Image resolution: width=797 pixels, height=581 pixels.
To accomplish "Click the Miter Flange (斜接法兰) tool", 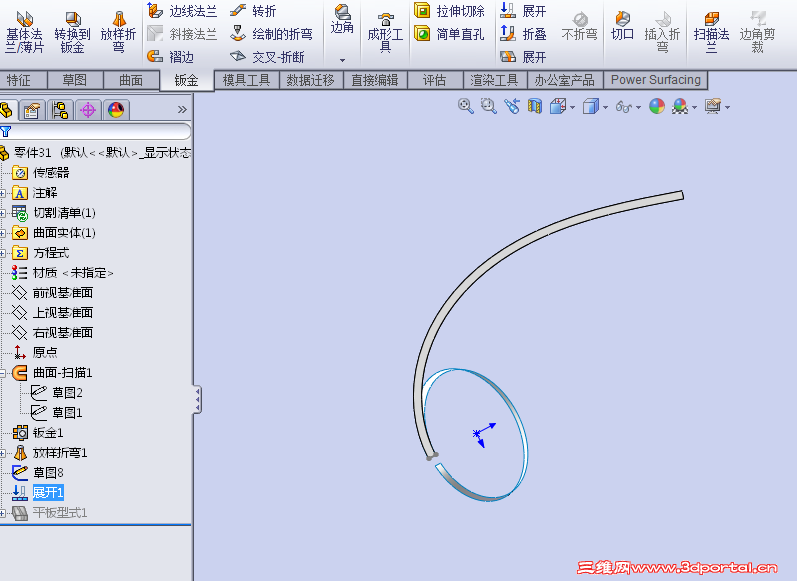I will click(x=181, y=34).
